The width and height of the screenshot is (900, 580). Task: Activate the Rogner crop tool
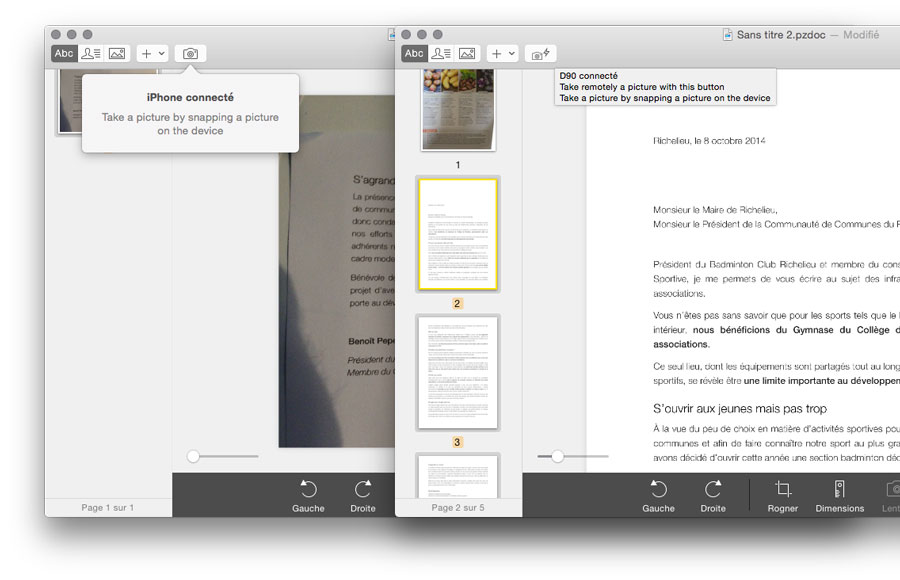click(x=783, y=496)
